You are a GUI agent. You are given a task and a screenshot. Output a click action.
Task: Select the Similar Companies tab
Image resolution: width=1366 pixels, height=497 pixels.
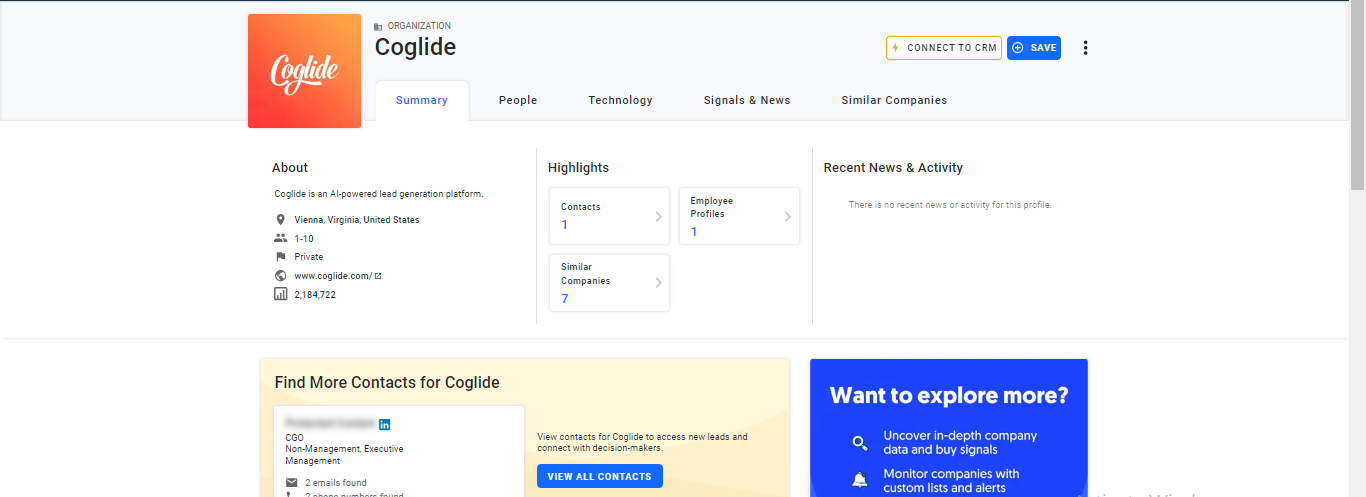894,100
